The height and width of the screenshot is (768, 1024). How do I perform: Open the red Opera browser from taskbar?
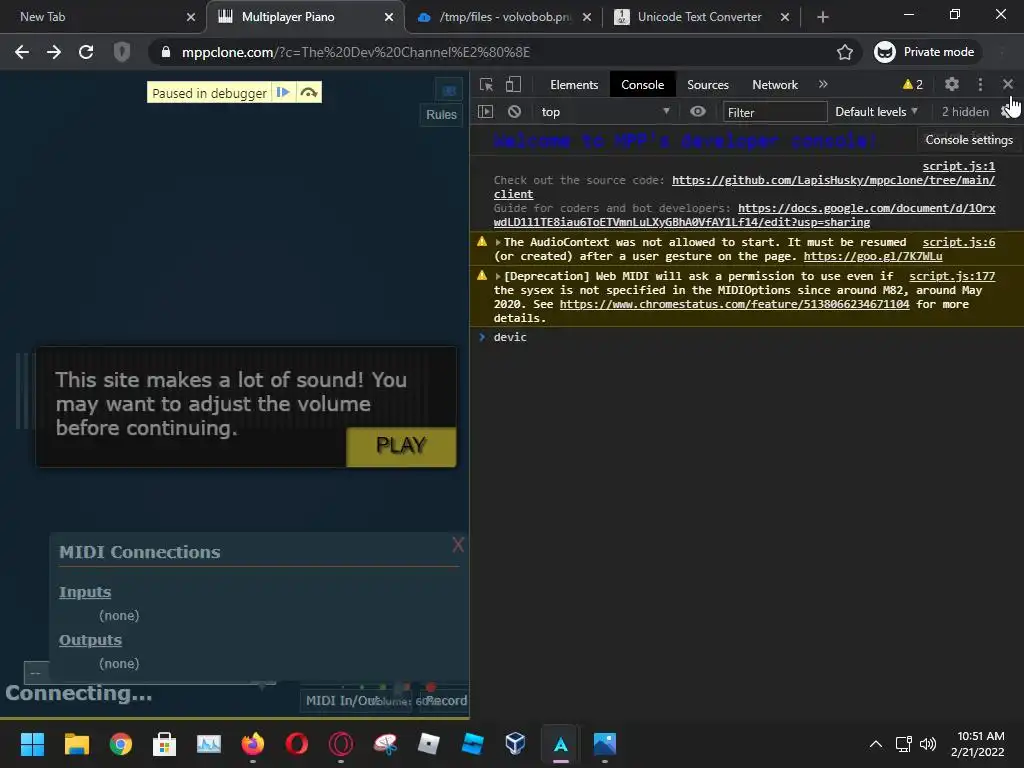pos(296,744)
